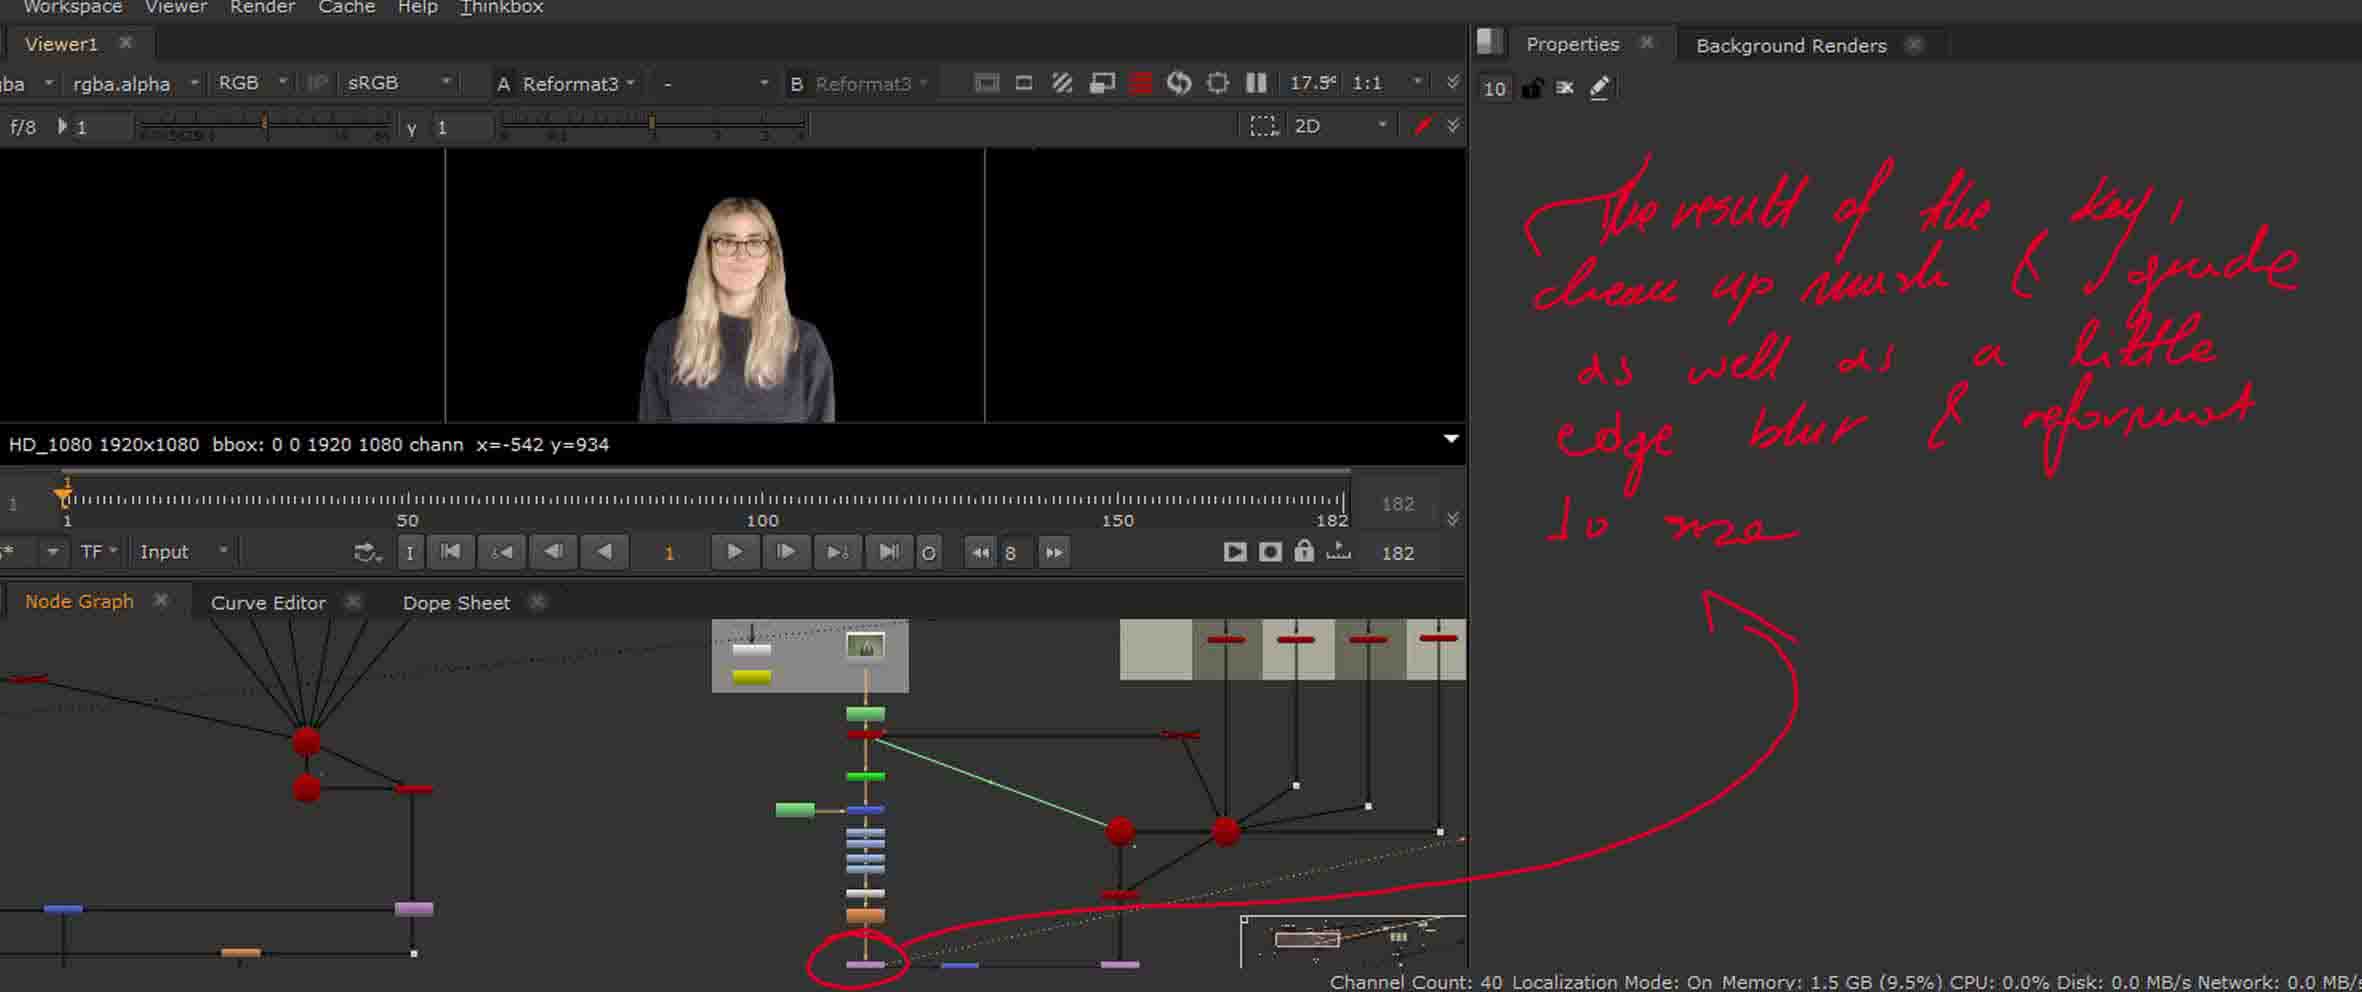Collapse the viewer top toolbar chevrons

[x=1453, y=82]
